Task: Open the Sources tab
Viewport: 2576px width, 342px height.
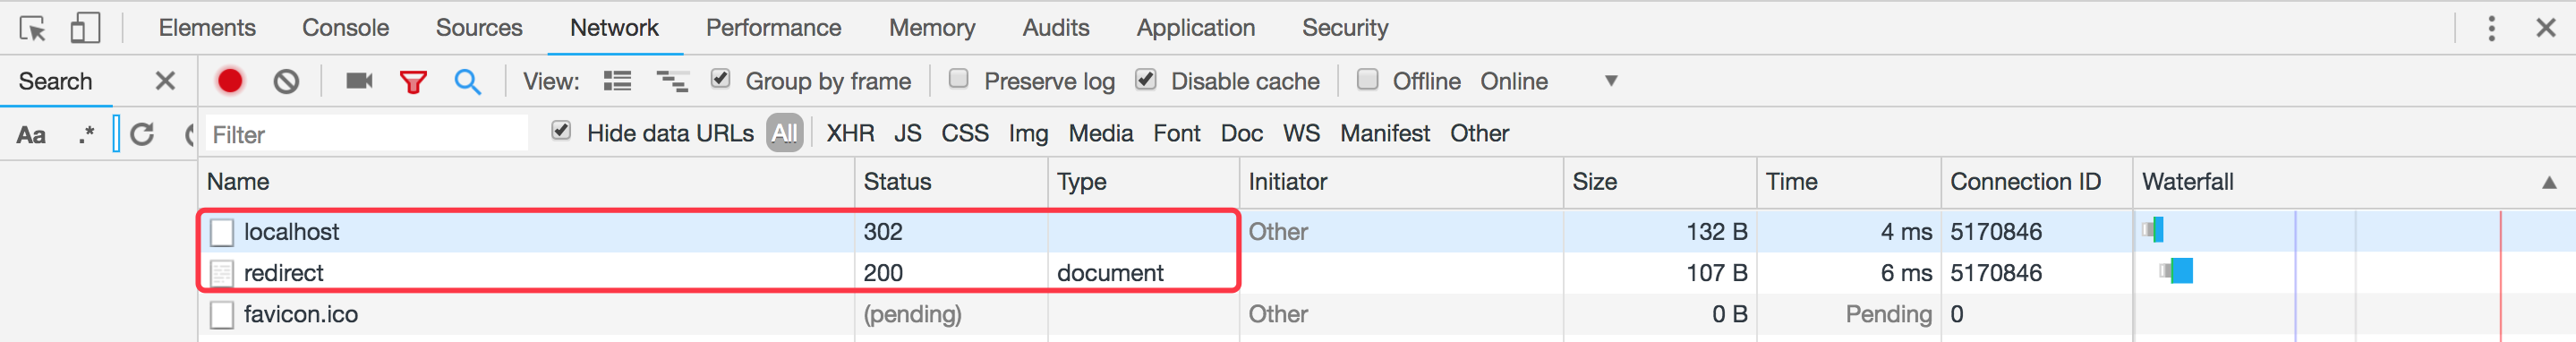Action: [x=479, y=28]
